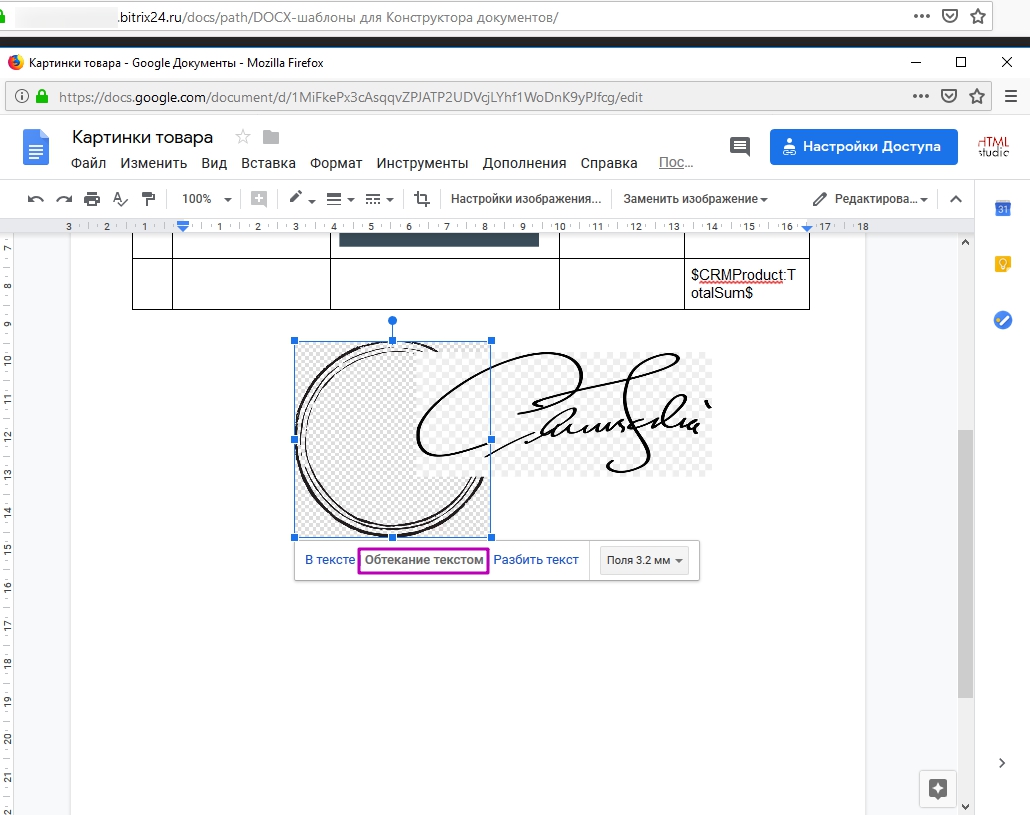Choose 'Разбить текст' wrapping option
The width and height of the screenshot is (1030, 815).
(x=536, y=560)
